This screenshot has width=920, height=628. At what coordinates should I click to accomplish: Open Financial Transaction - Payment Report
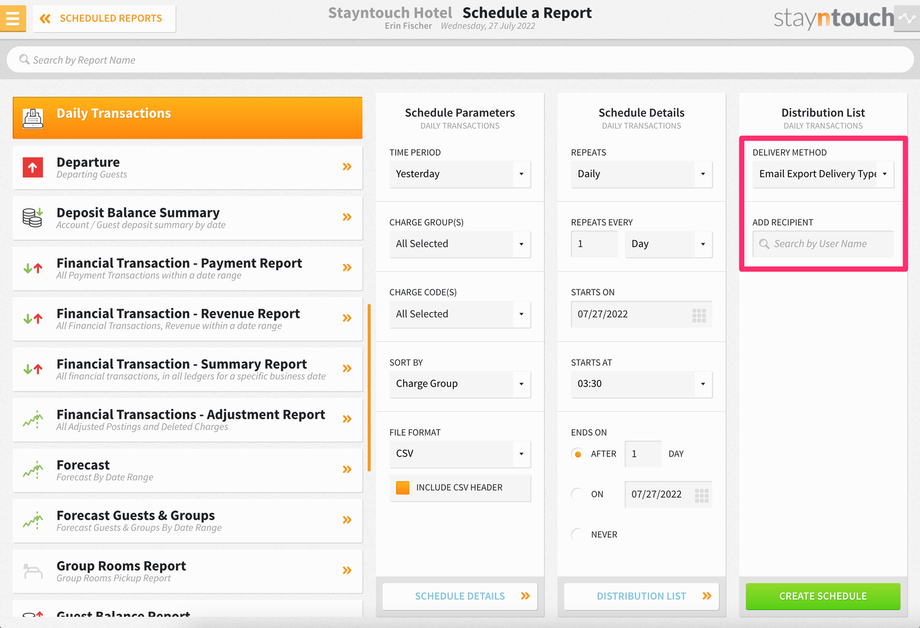(x=187, y=269)
